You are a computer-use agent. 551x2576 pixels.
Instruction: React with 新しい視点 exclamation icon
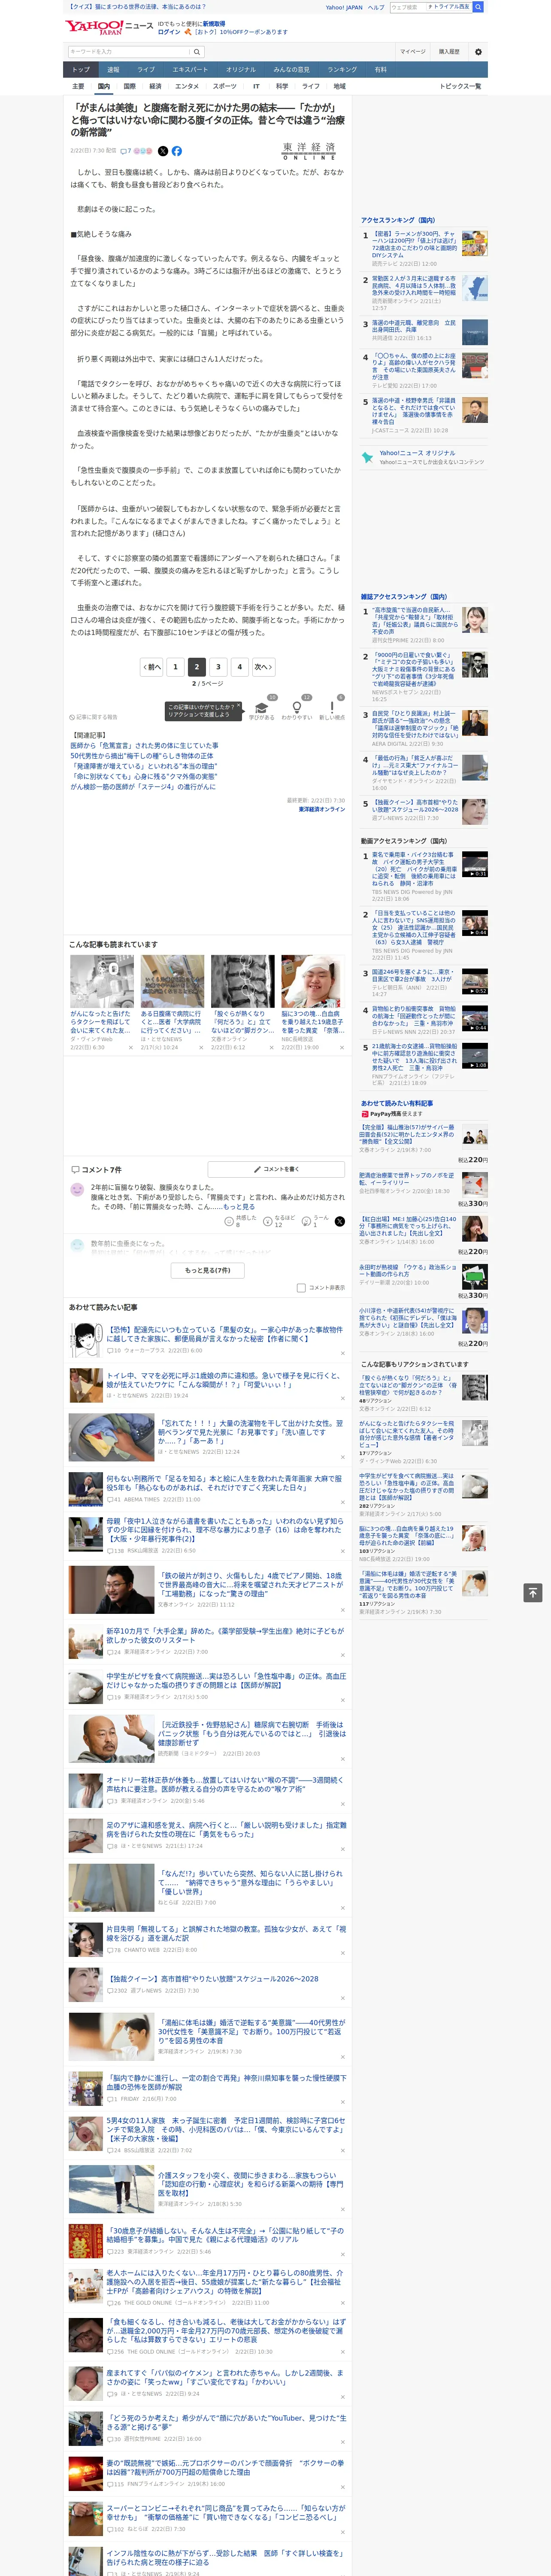(x=332, y=707)
